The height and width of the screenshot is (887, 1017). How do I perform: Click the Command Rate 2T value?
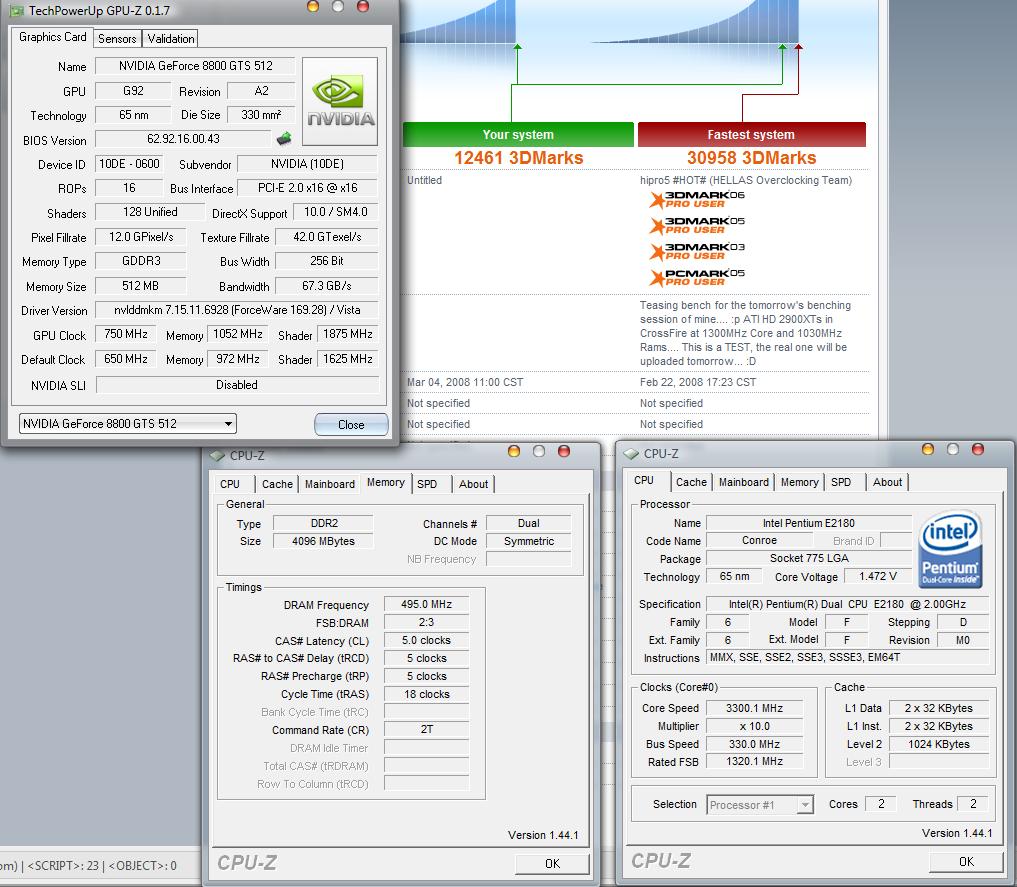coord(426,729)
